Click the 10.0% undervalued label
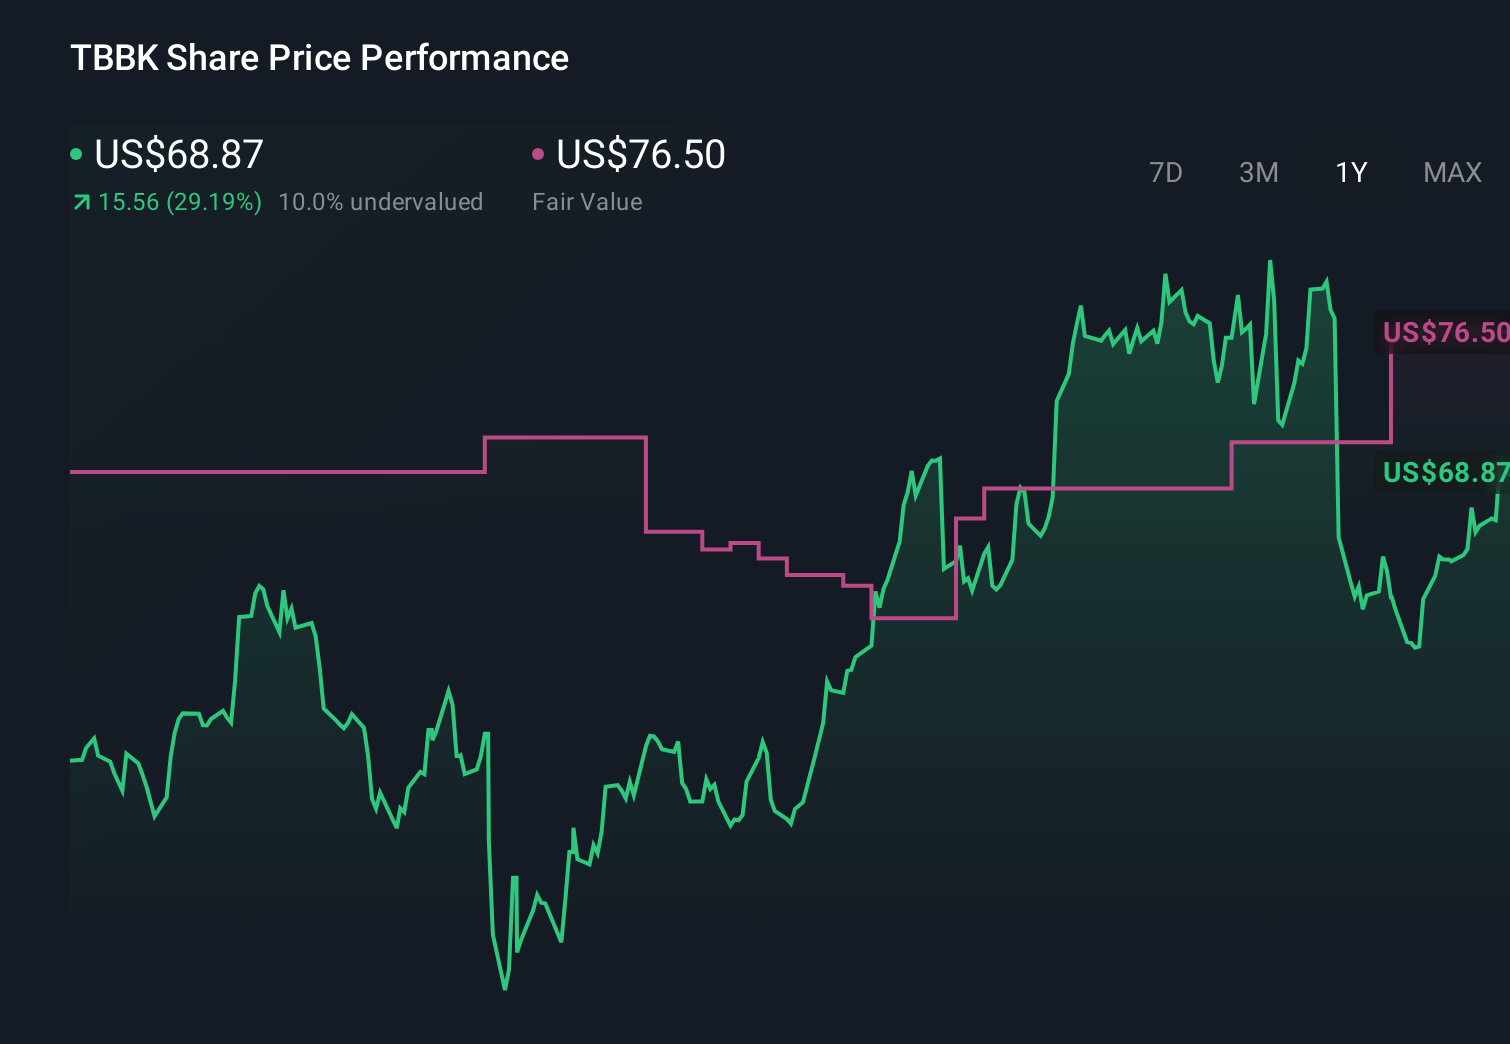 (382, 201)
